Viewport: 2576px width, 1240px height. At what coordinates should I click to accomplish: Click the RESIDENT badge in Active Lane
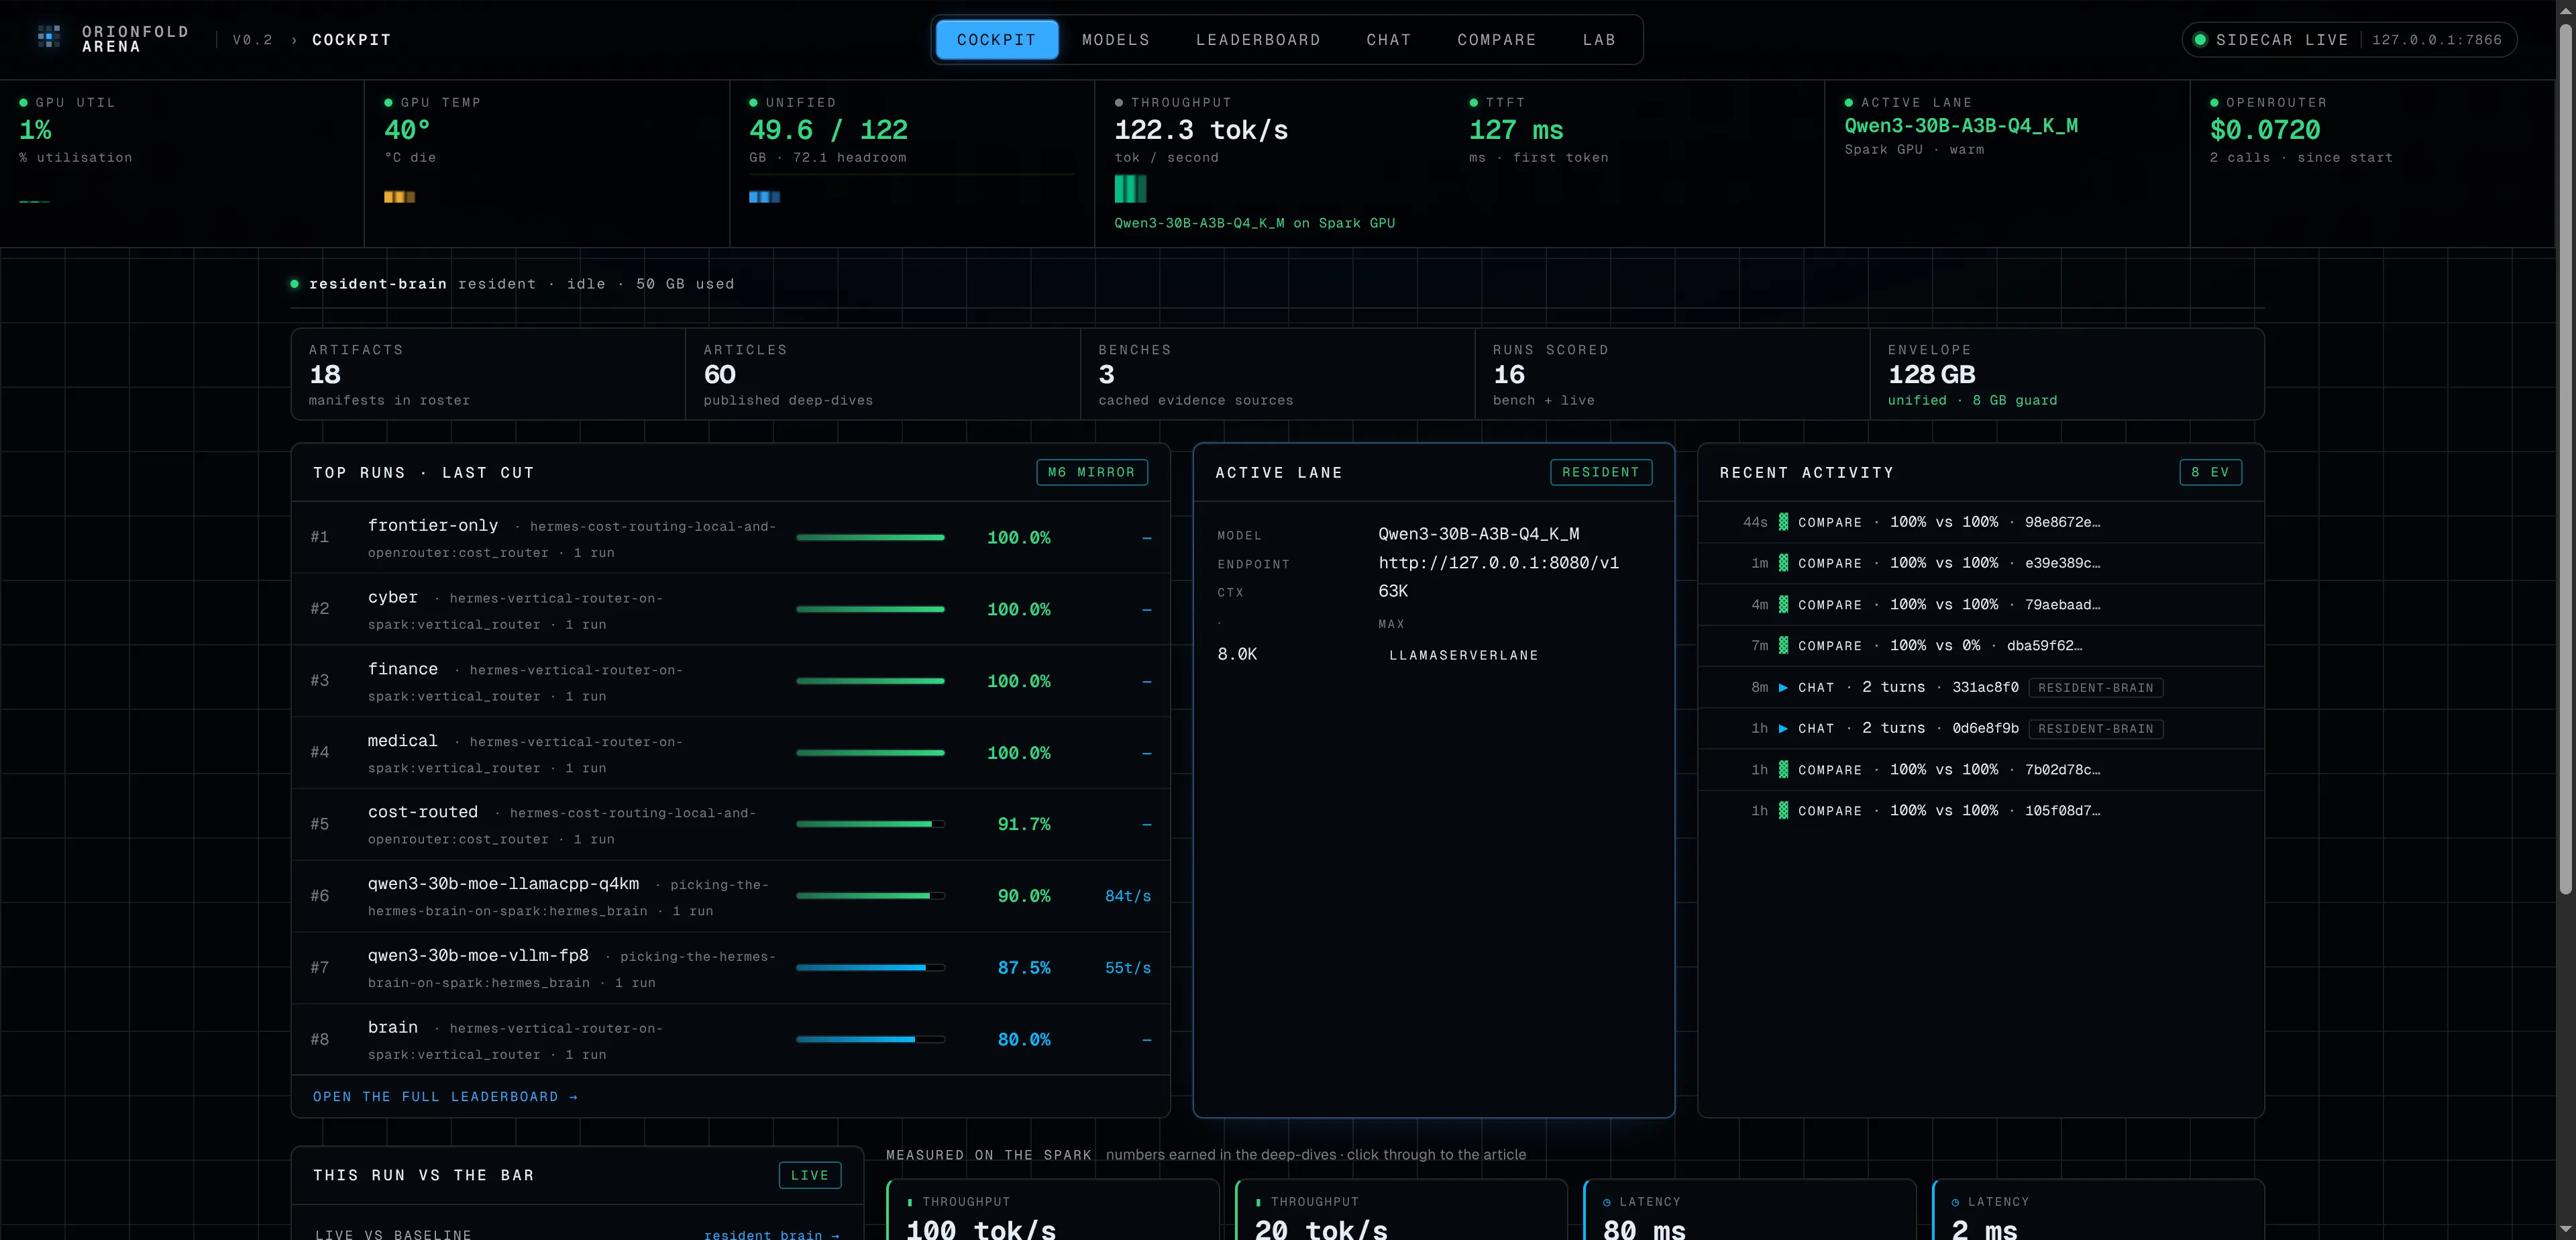(x=1600, y=472)
